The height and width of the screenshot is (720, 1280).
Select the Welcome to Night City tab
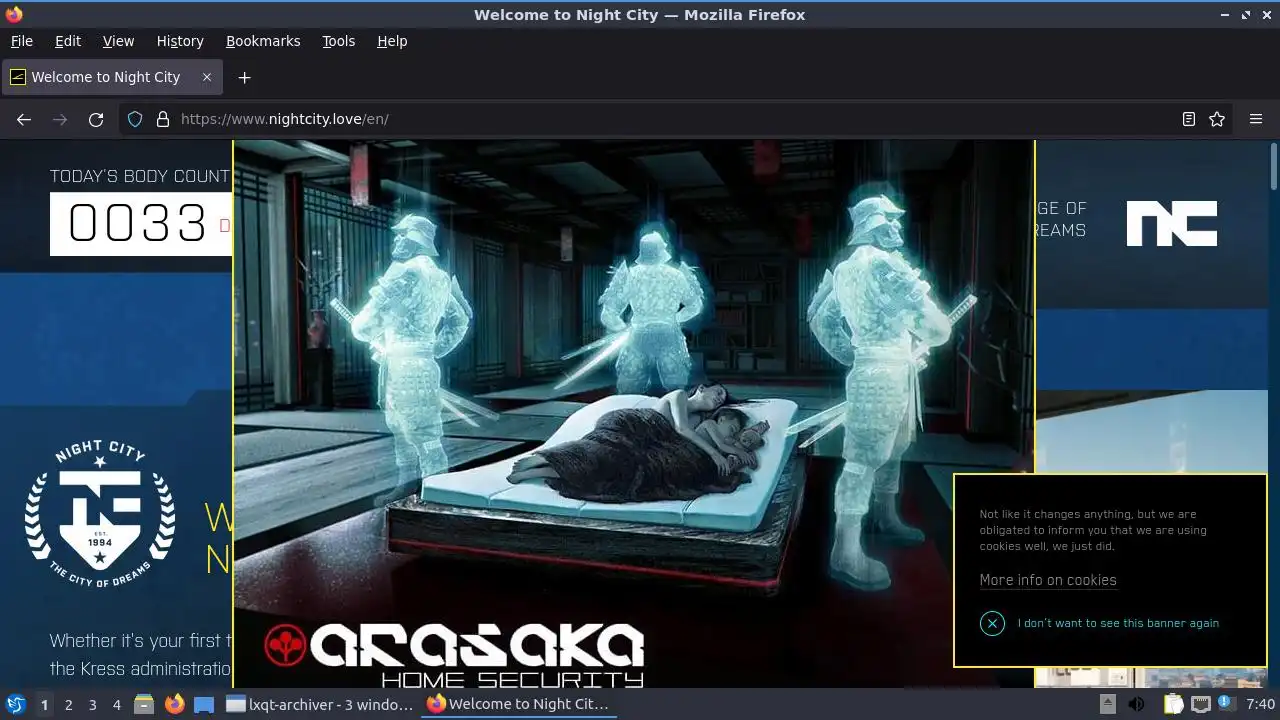pyautogui.click(x=112, y=77)
